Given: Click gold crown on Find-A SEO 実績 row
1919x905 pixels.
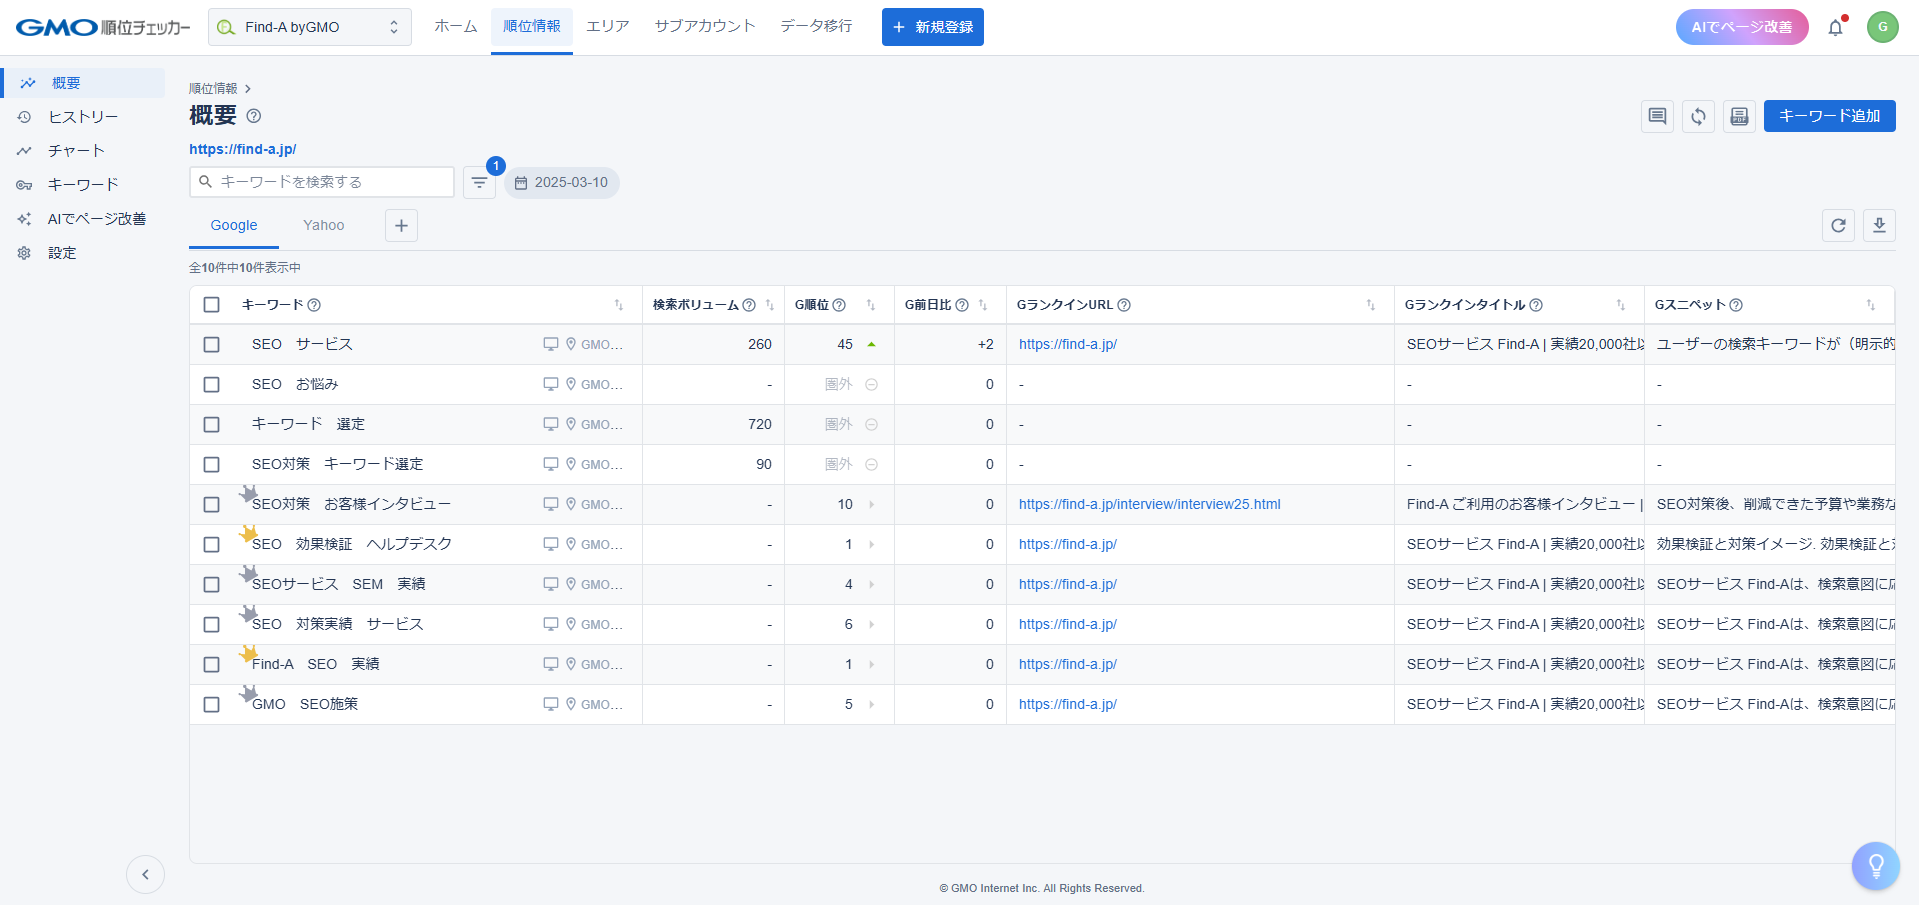Looking at the screenshot, I should (248, 654).
